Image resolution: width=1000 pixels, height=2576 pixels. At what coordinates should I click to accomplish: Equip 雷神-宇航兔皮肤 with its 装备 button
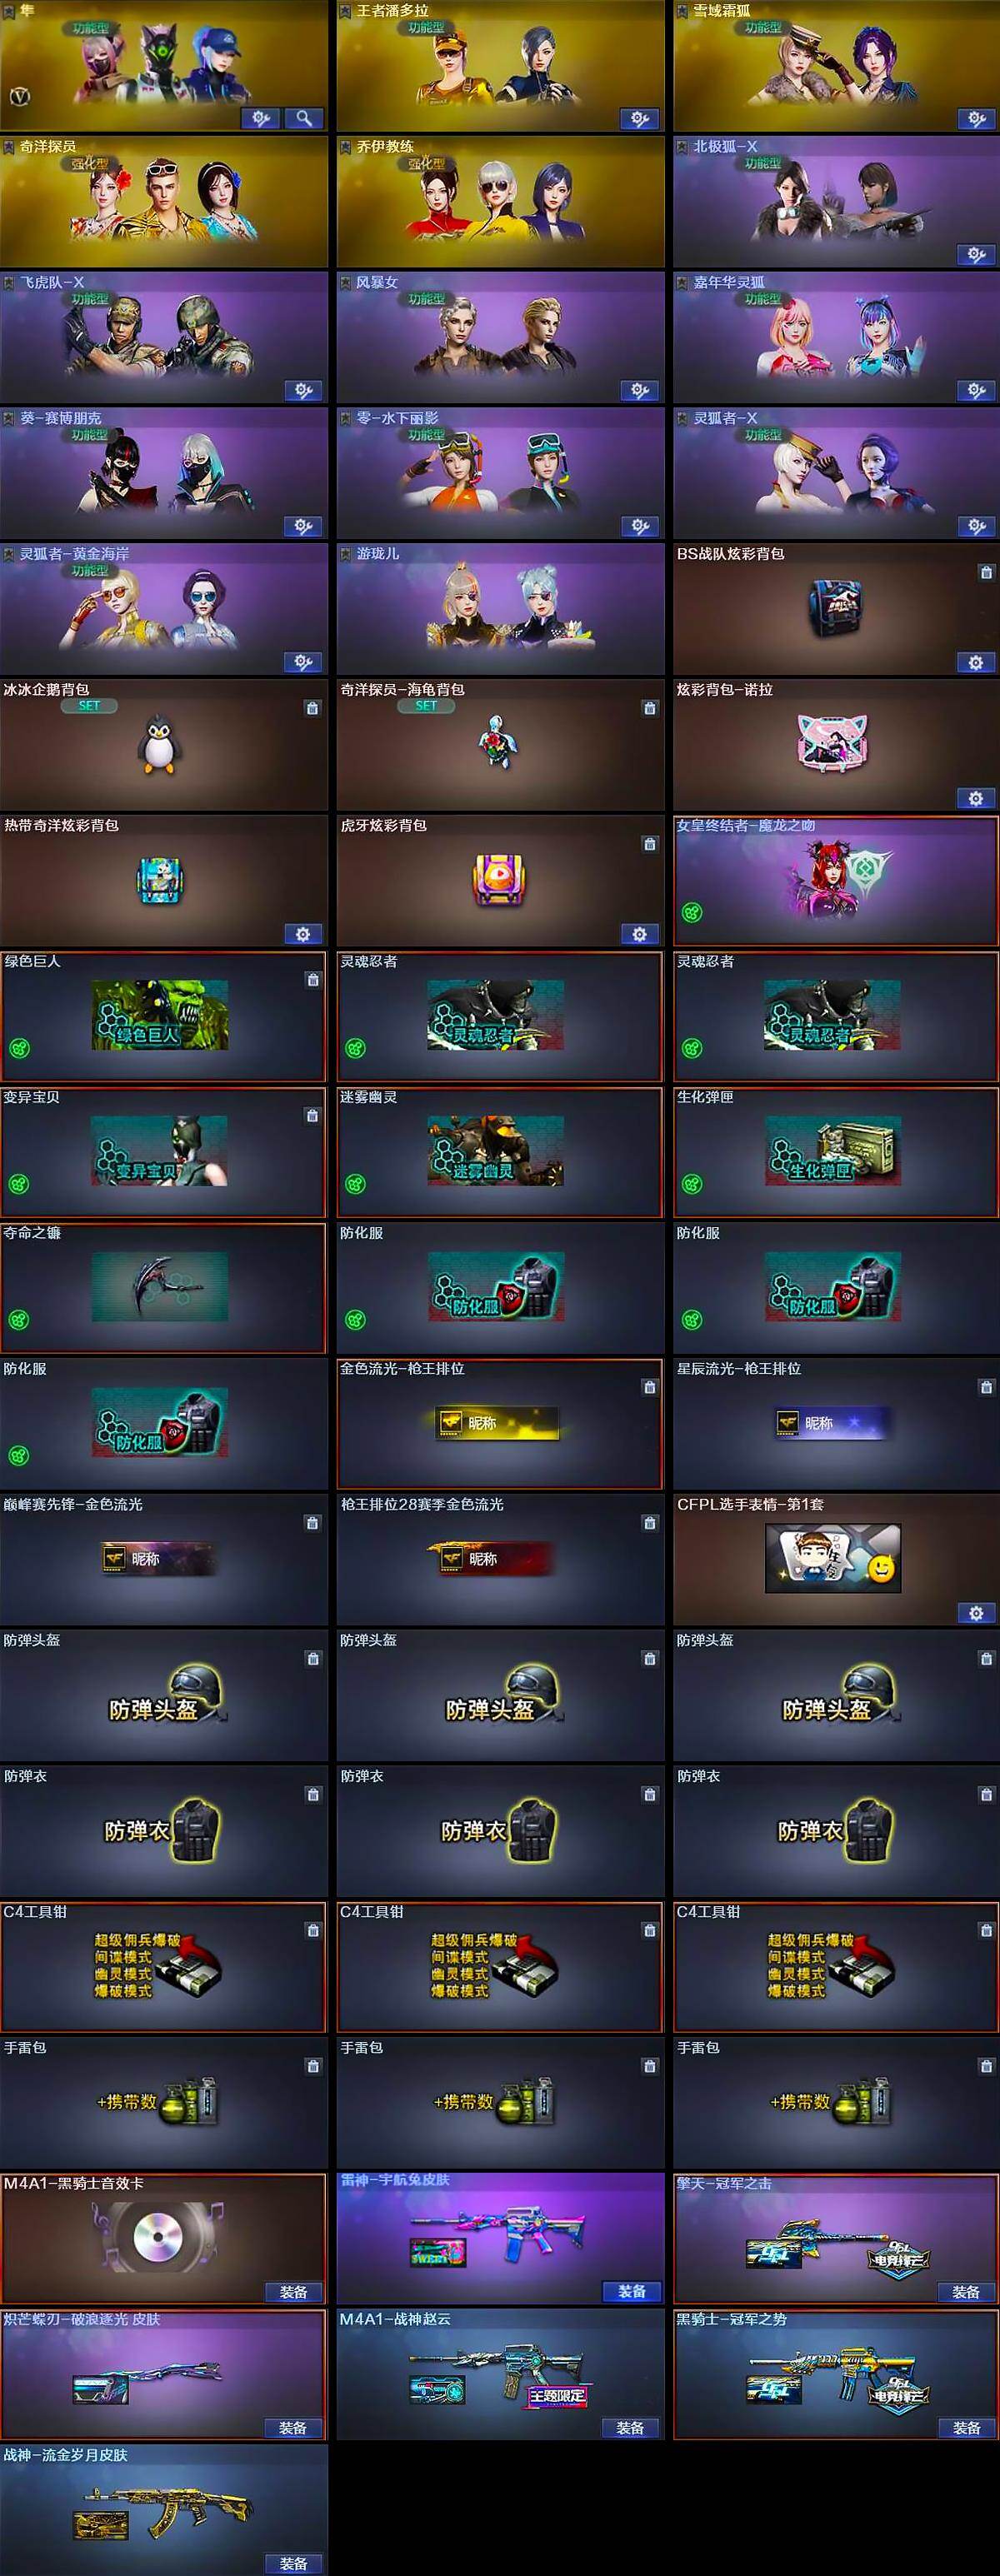[632, 2291]
